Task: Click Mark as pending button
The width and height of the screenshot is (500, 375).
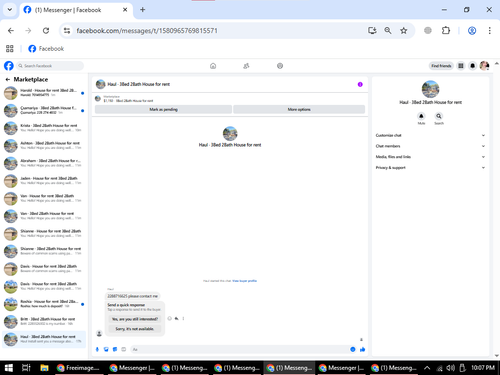Action: click(163, 109)
